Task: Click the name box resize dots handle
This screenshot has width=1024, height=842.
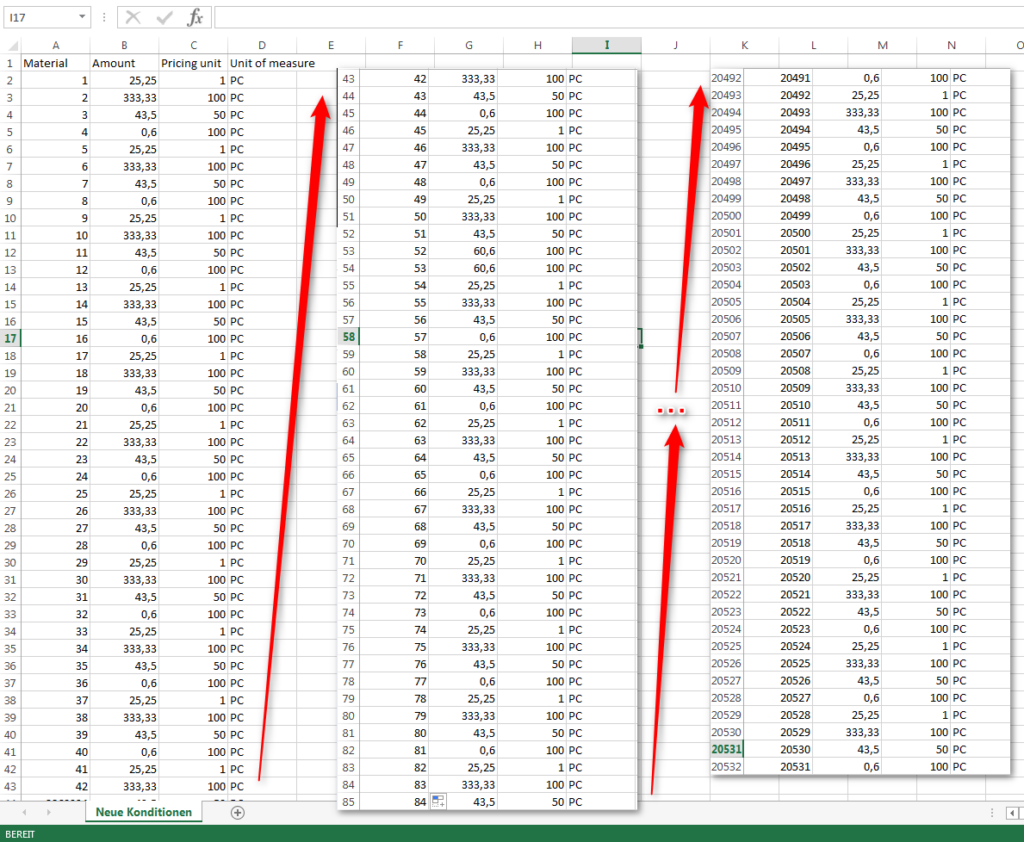Action: [x=104, y=18]
